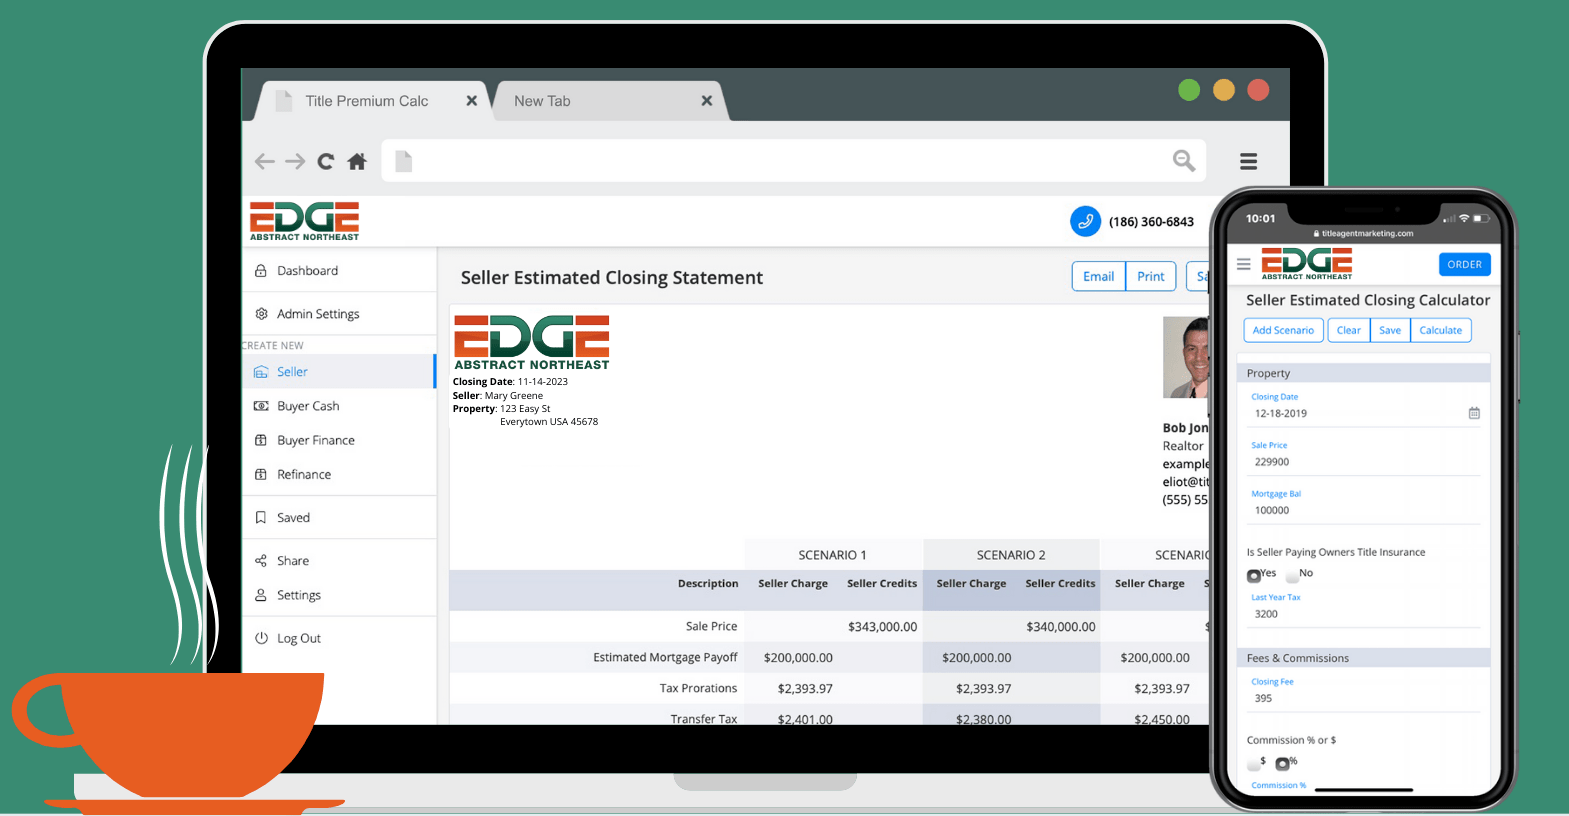The width and height of the screenshot is (1569, 816).
Task: Click the Print button
Action: click(x=1150, y=276)
